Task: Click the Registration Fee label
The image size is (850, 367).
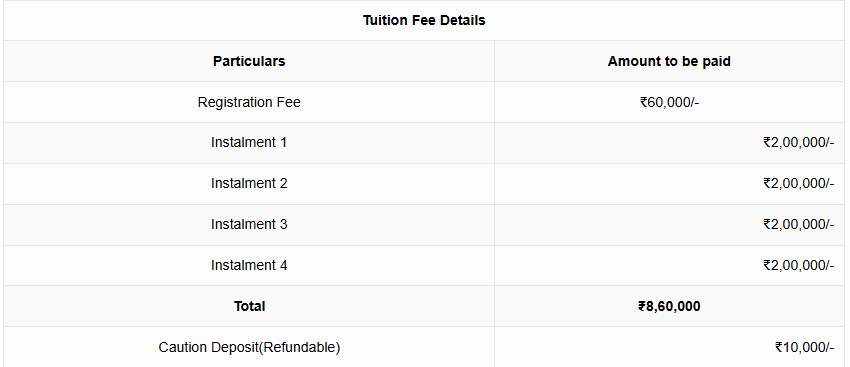Action: pos(249,102)
